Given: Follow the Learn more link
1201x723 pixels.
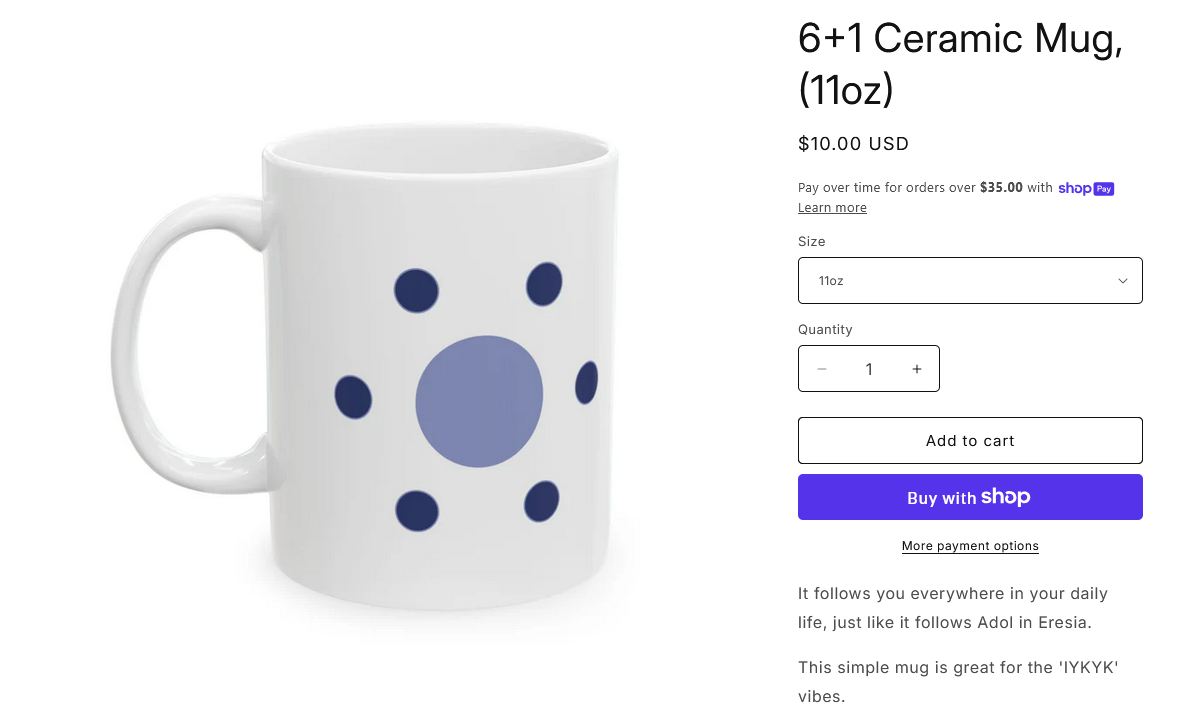Looking at the screenshot, I should (832, 208).
